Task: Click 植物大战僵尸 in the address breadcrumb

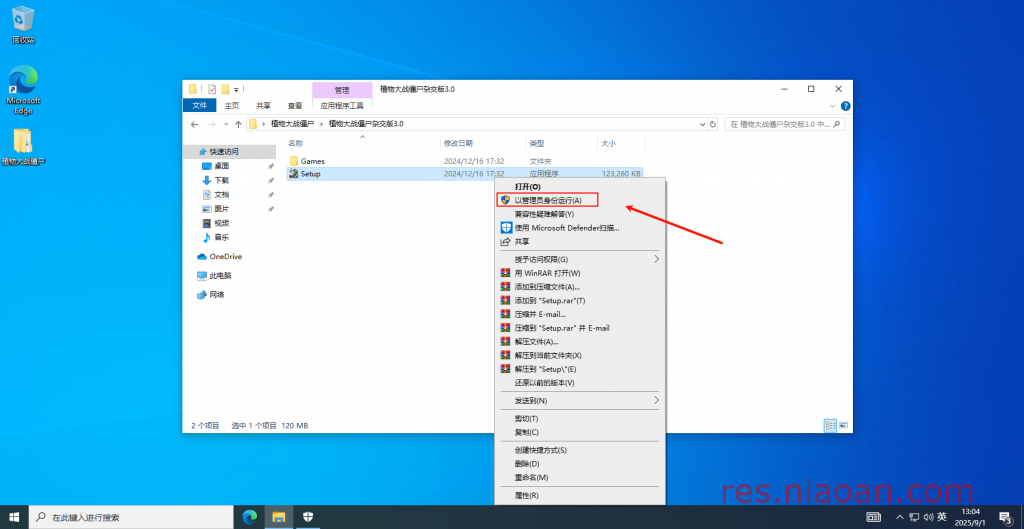Action: click(293, 123)
